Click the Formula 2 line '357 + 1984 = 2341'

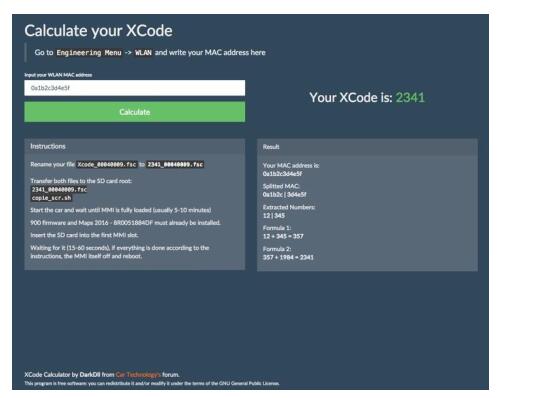tap(288, 257)
